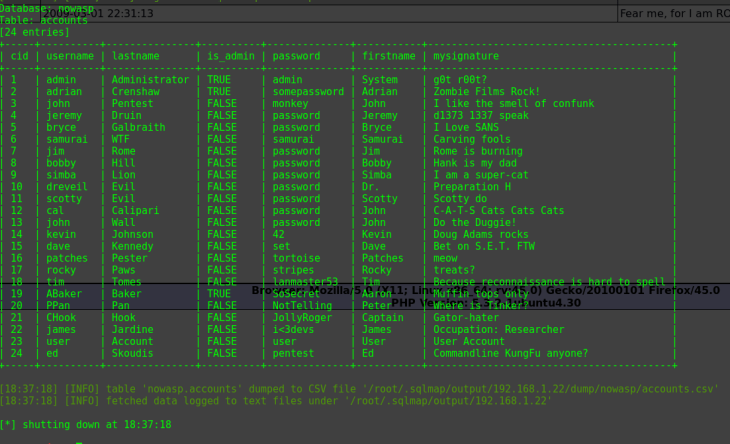Screen dimensions: 730x444
Task: Click the signature 'Rome is burning'
Action: 478,151
